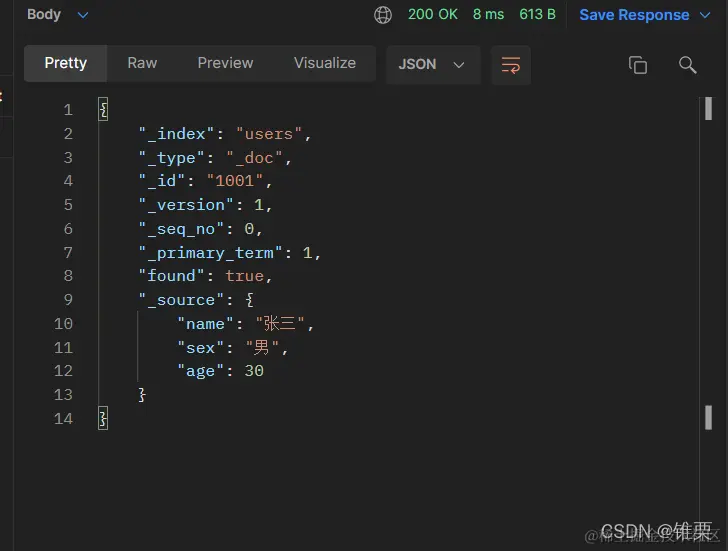This screenshot has width=728, height=551.
Task: Switch to the Raw tab
Action: click(142, 63)
